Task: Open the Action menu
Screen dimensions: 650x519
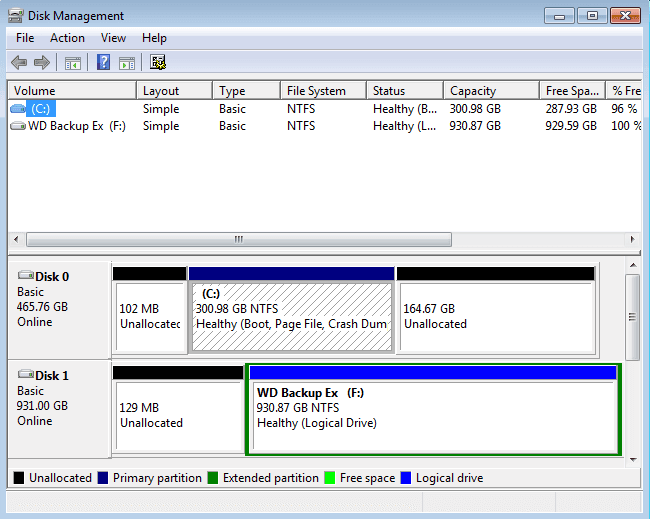Action: [67, 38]
